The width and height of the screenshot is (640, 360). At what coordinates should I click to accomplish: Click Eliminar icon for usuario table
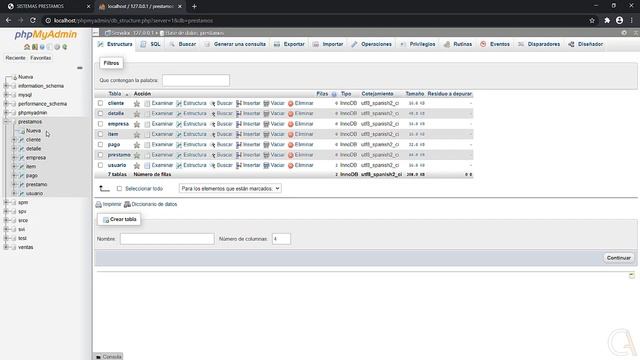pos(291,165)
